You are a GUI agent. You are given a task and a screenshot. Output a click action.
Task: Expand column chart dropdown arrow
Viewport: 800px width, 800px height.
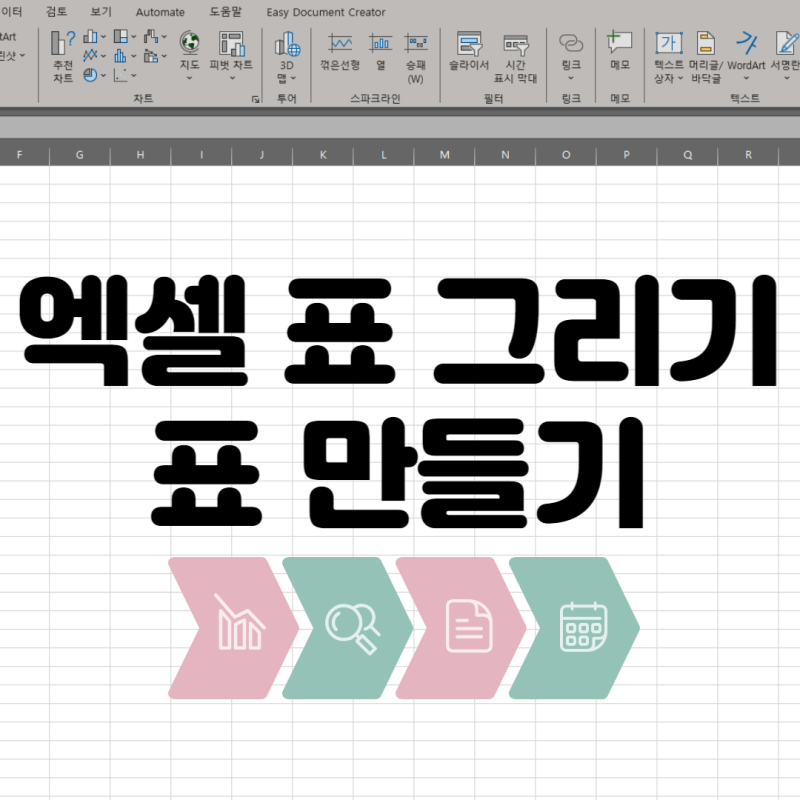point(103,37)
